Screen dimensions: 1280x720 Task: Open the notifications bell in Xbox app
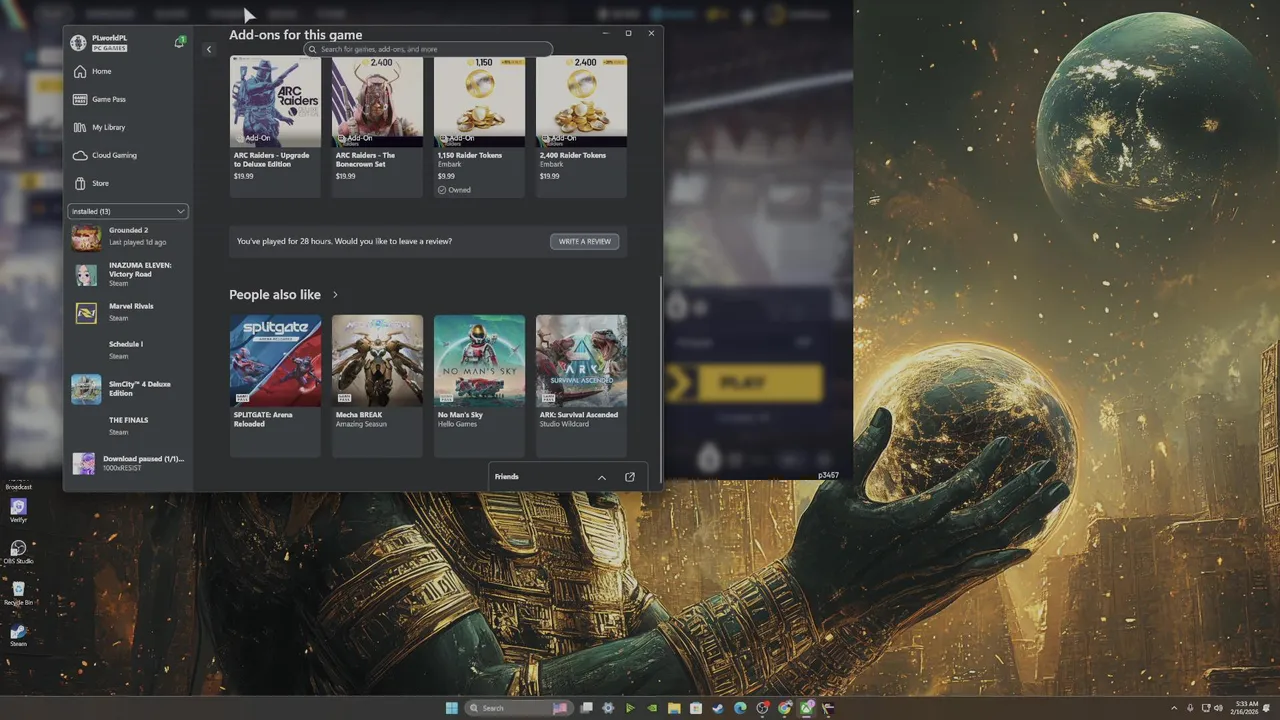pyautogui.click(x=179, y=42)
